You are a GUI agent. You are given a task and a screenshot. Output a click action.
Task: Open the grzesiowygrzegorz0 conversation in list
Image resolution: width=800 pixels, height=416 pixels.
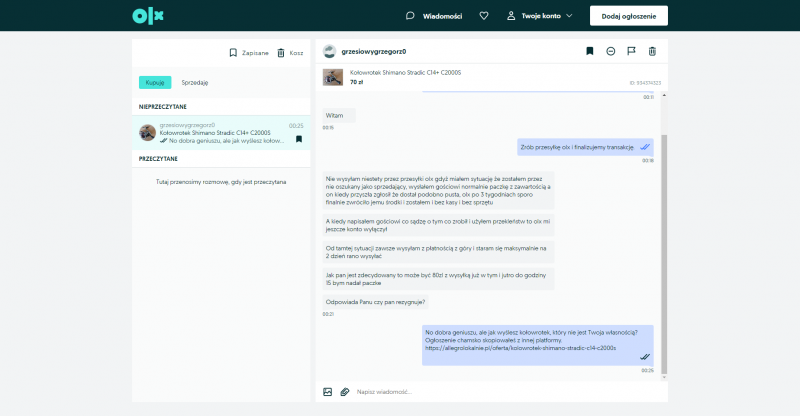(220, 133)
